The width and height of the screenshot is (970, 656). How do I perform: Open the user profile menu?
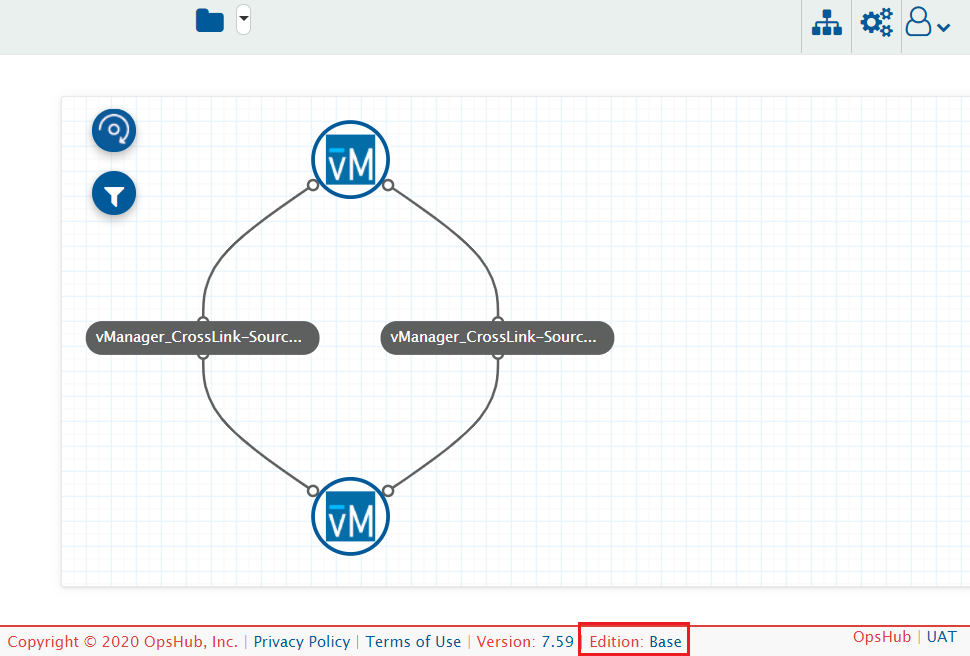[927, 24]
